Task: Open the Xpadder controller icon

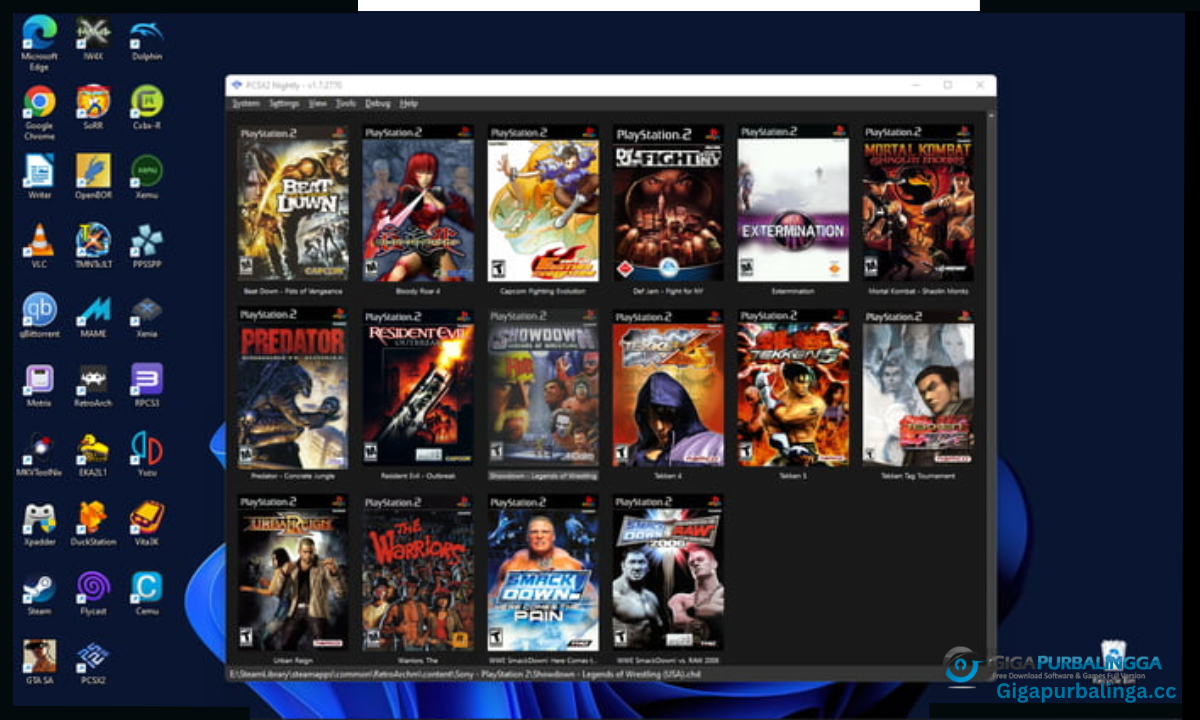Action: coord(39,518)
